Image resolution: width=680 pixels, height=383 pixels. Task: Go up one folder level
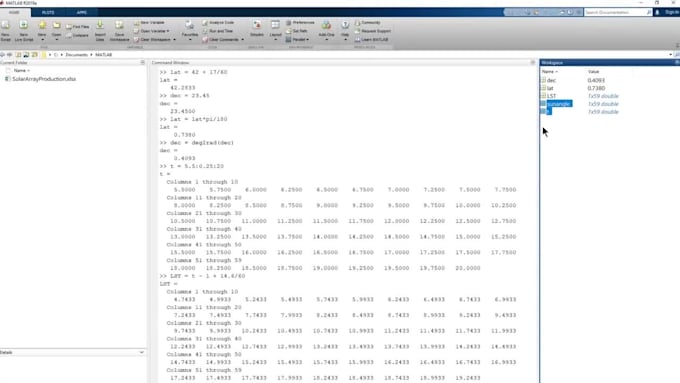coord(18,55)
